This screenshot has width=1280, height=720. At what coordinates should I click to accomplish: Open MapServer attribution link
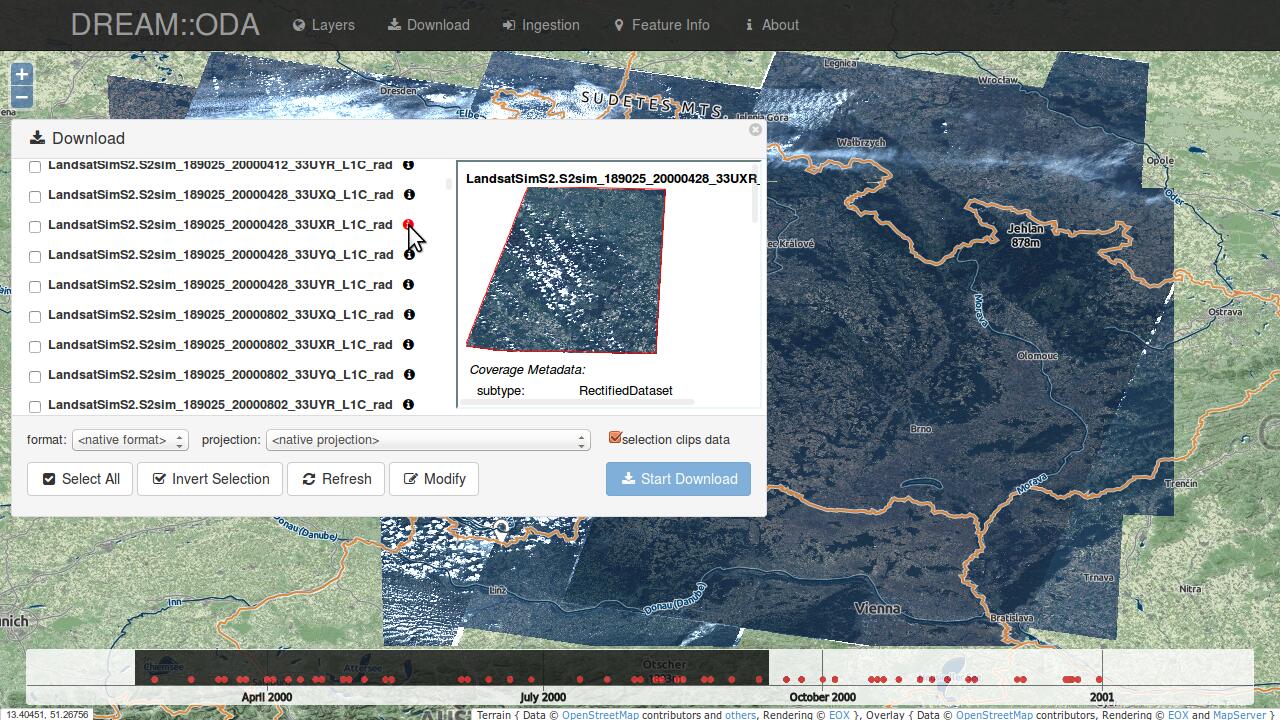click(1239, 715)
